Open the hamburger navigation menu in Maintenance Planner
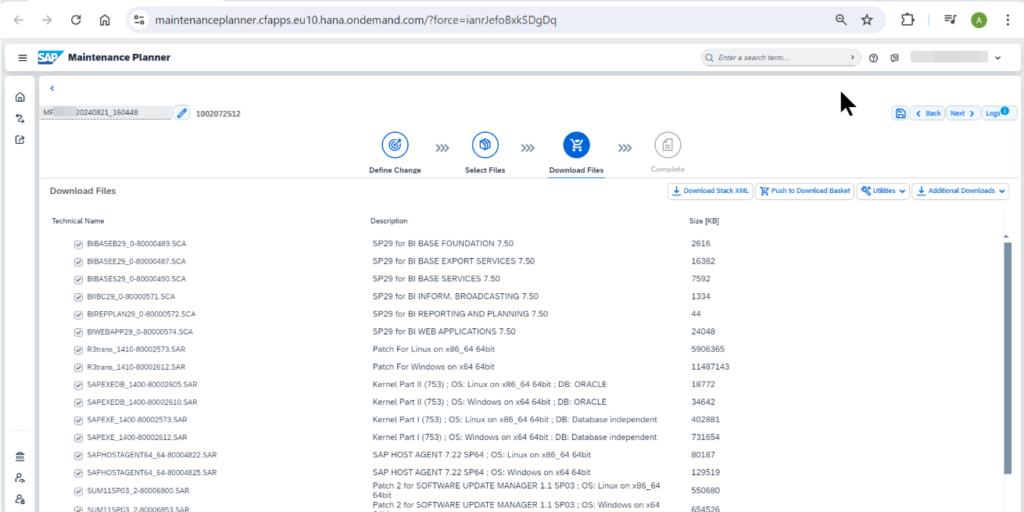The width and height of the screenshot is (1024, 512). [x=22, y=57]
